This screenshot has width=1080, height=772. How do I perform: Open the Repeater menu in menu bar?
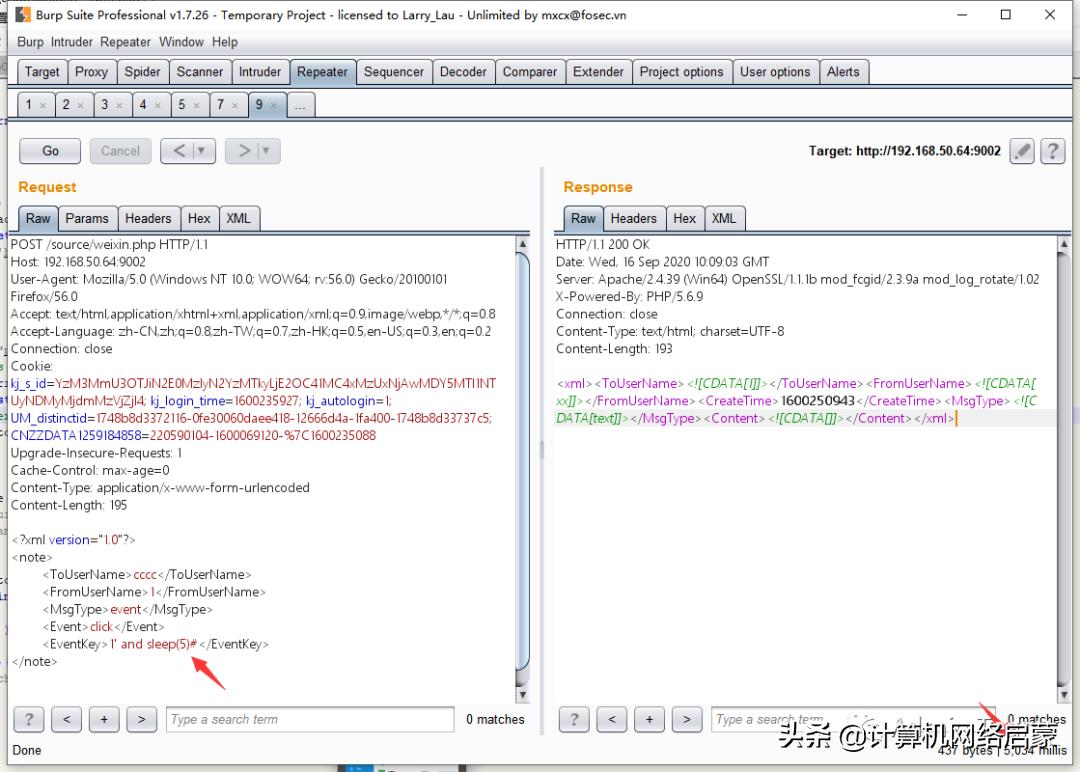pyautogui.click(x=125, y=42)
